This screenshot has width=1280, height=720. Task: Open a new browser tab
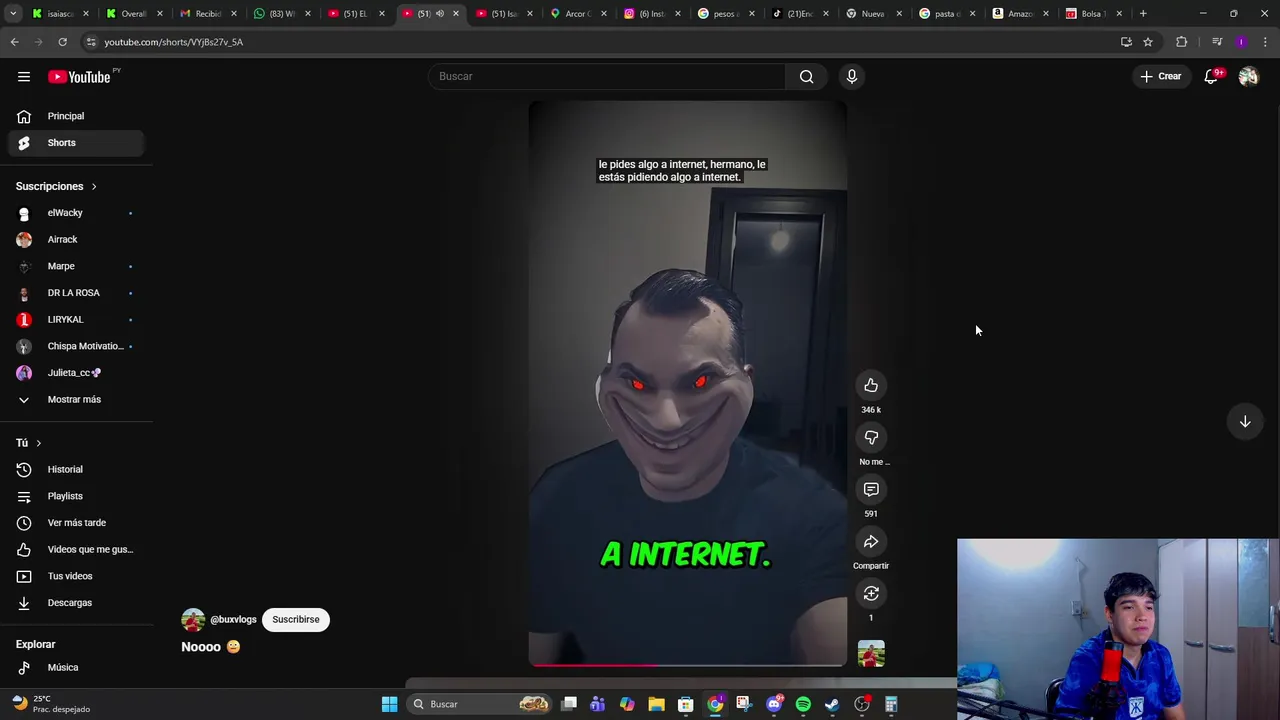click(x=1143, y=14)
